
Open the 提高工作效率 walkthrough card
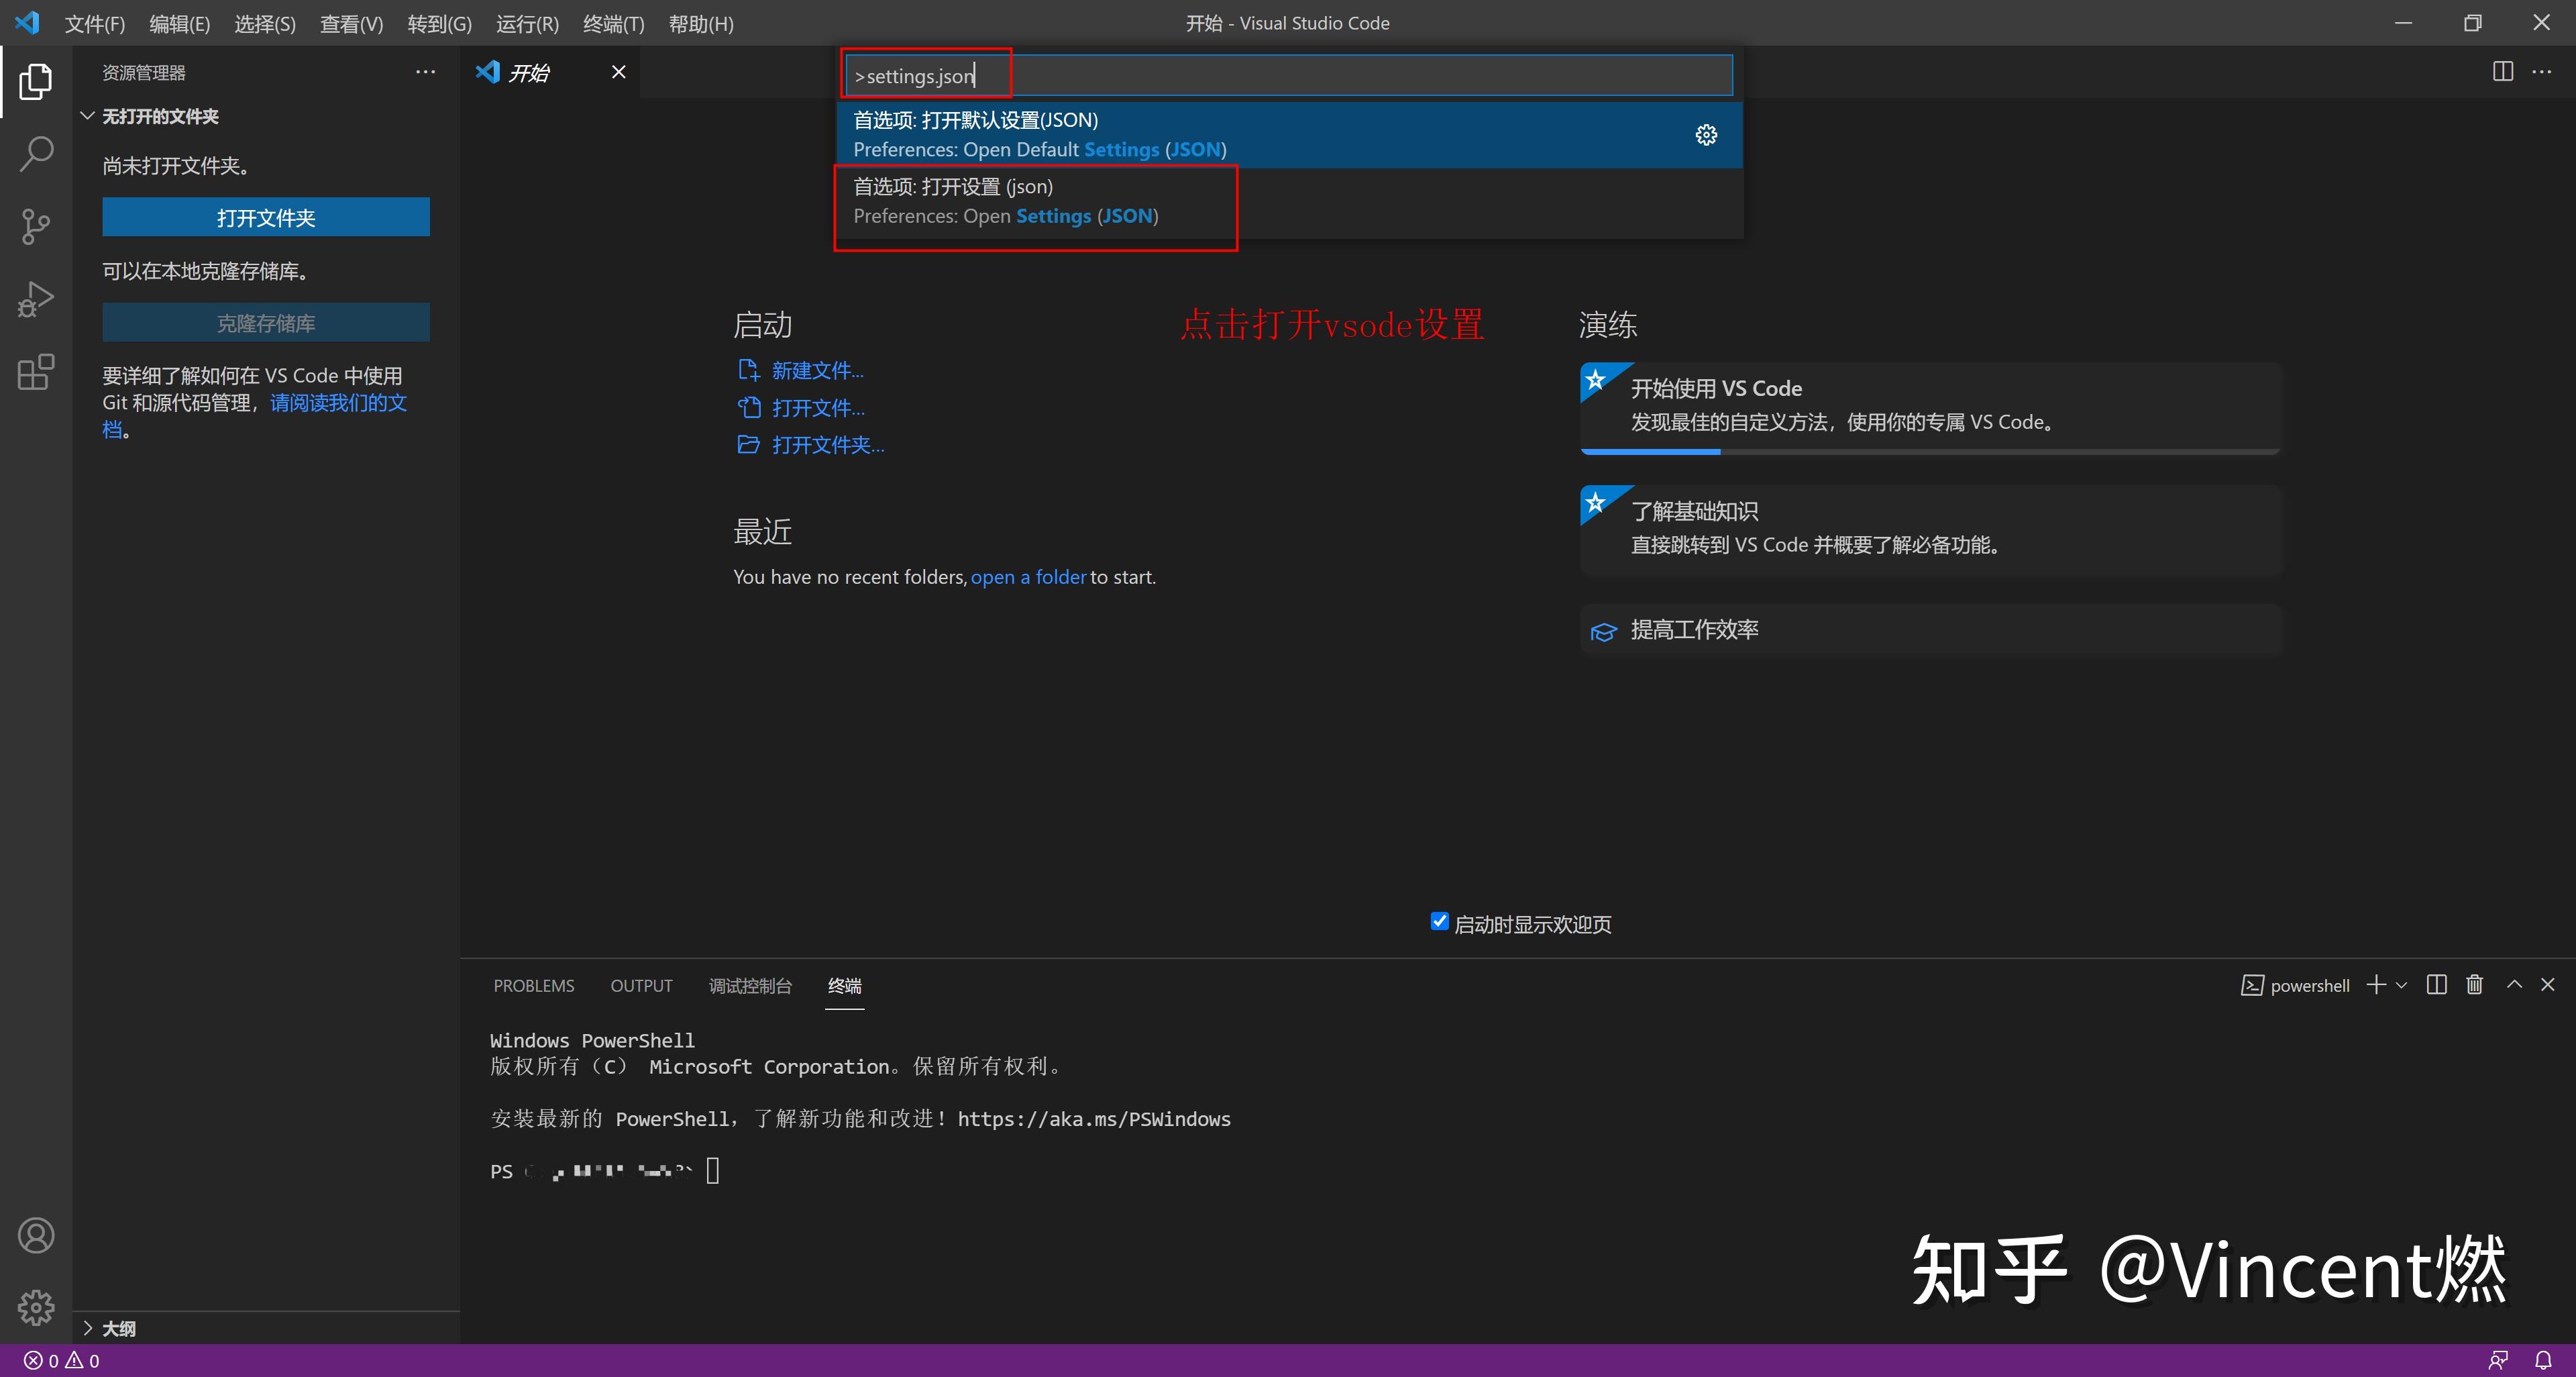[1930, 629]
